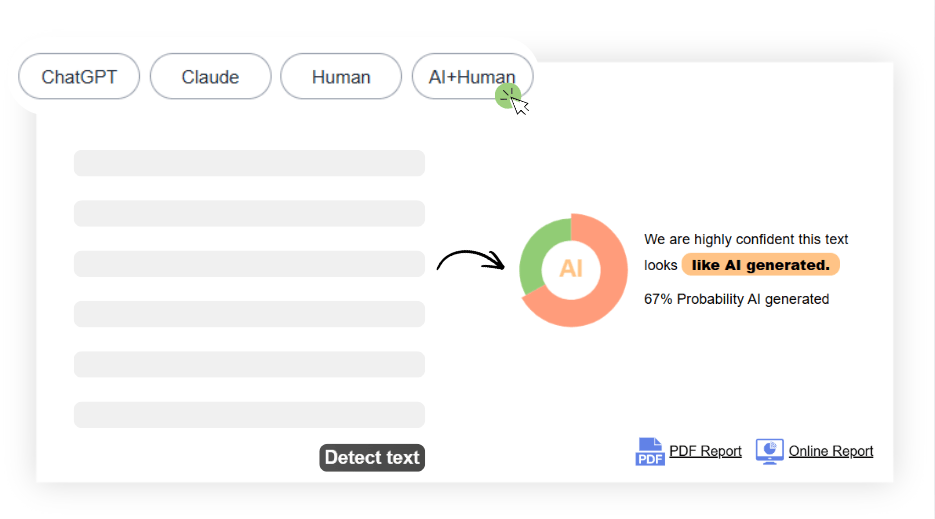The height and width of the screenshot is (519, 935).
Task: Click the '67% Probability AI generated' text
Action: (x=736, y=299)
